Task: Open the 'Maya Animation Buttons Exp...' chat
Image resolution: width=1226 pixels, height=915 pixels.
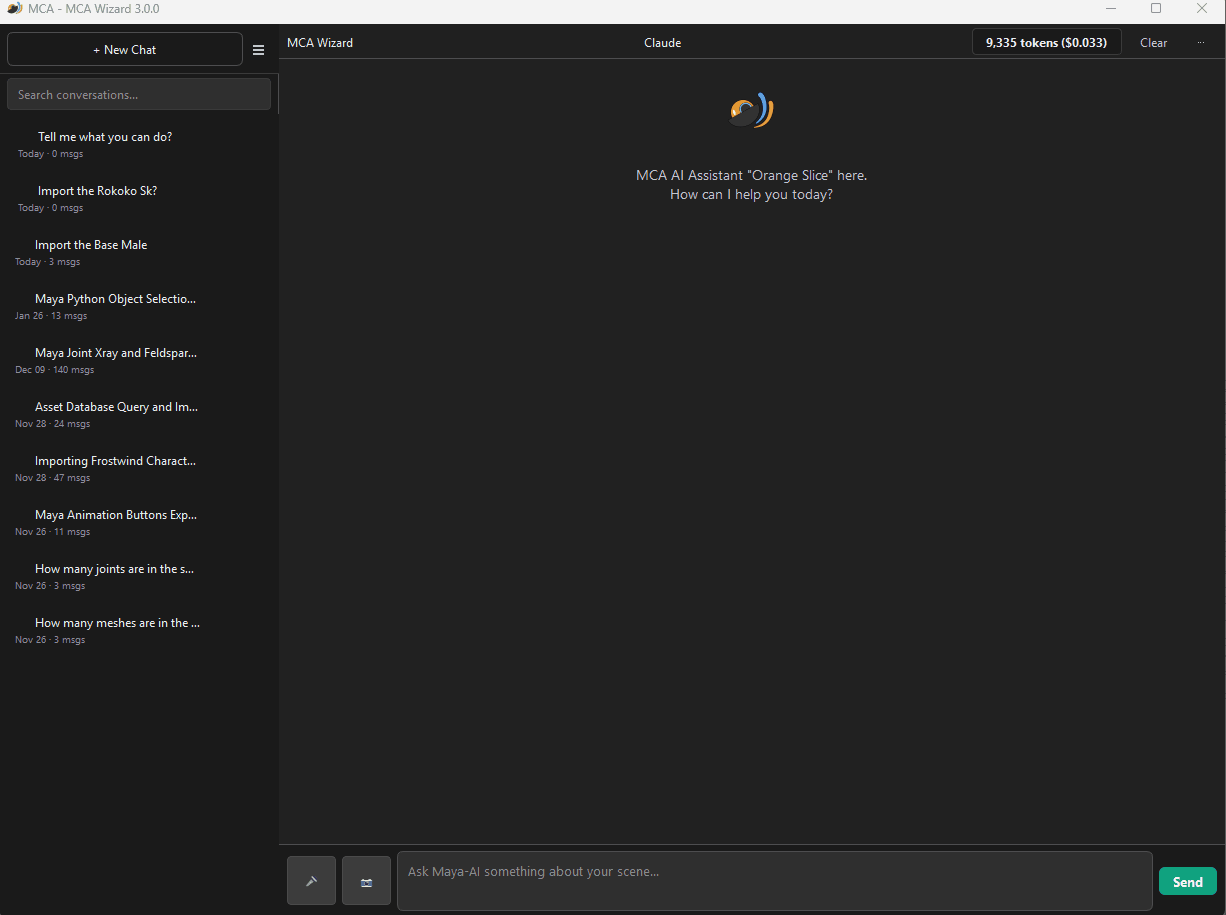Action: (x=139, y=523)
